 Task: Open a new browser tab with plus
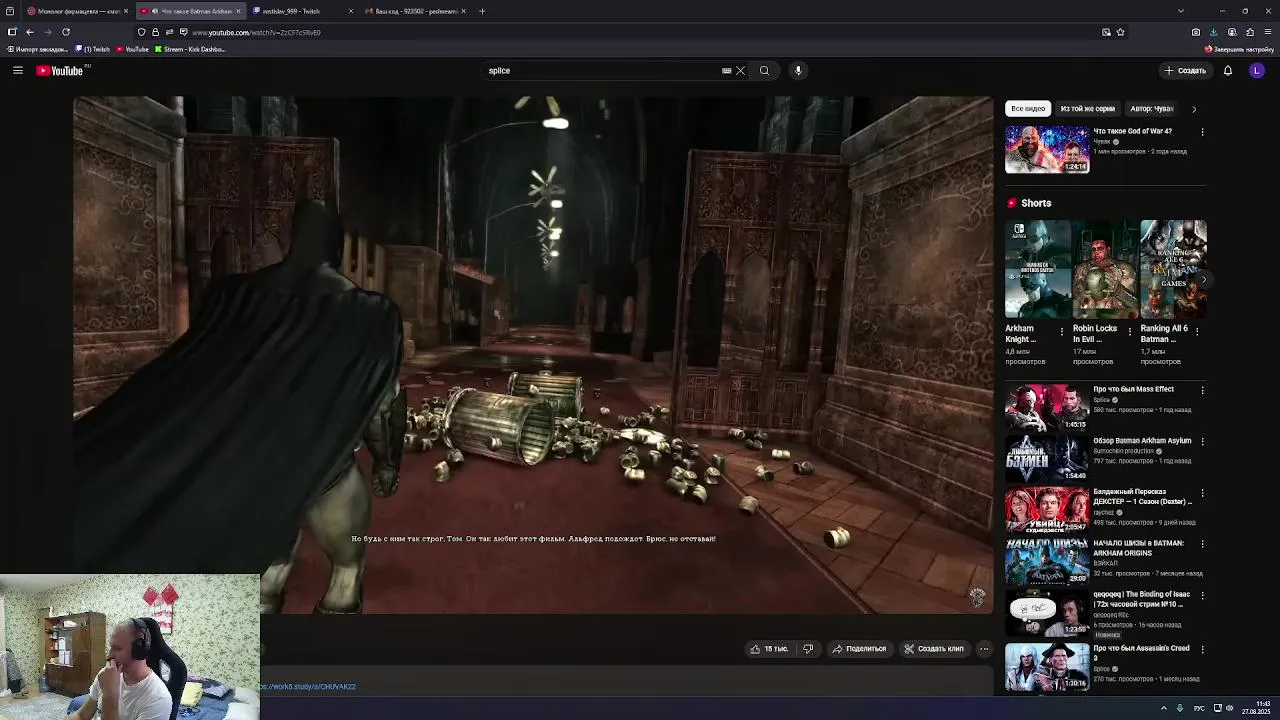(x=482, y=11)
